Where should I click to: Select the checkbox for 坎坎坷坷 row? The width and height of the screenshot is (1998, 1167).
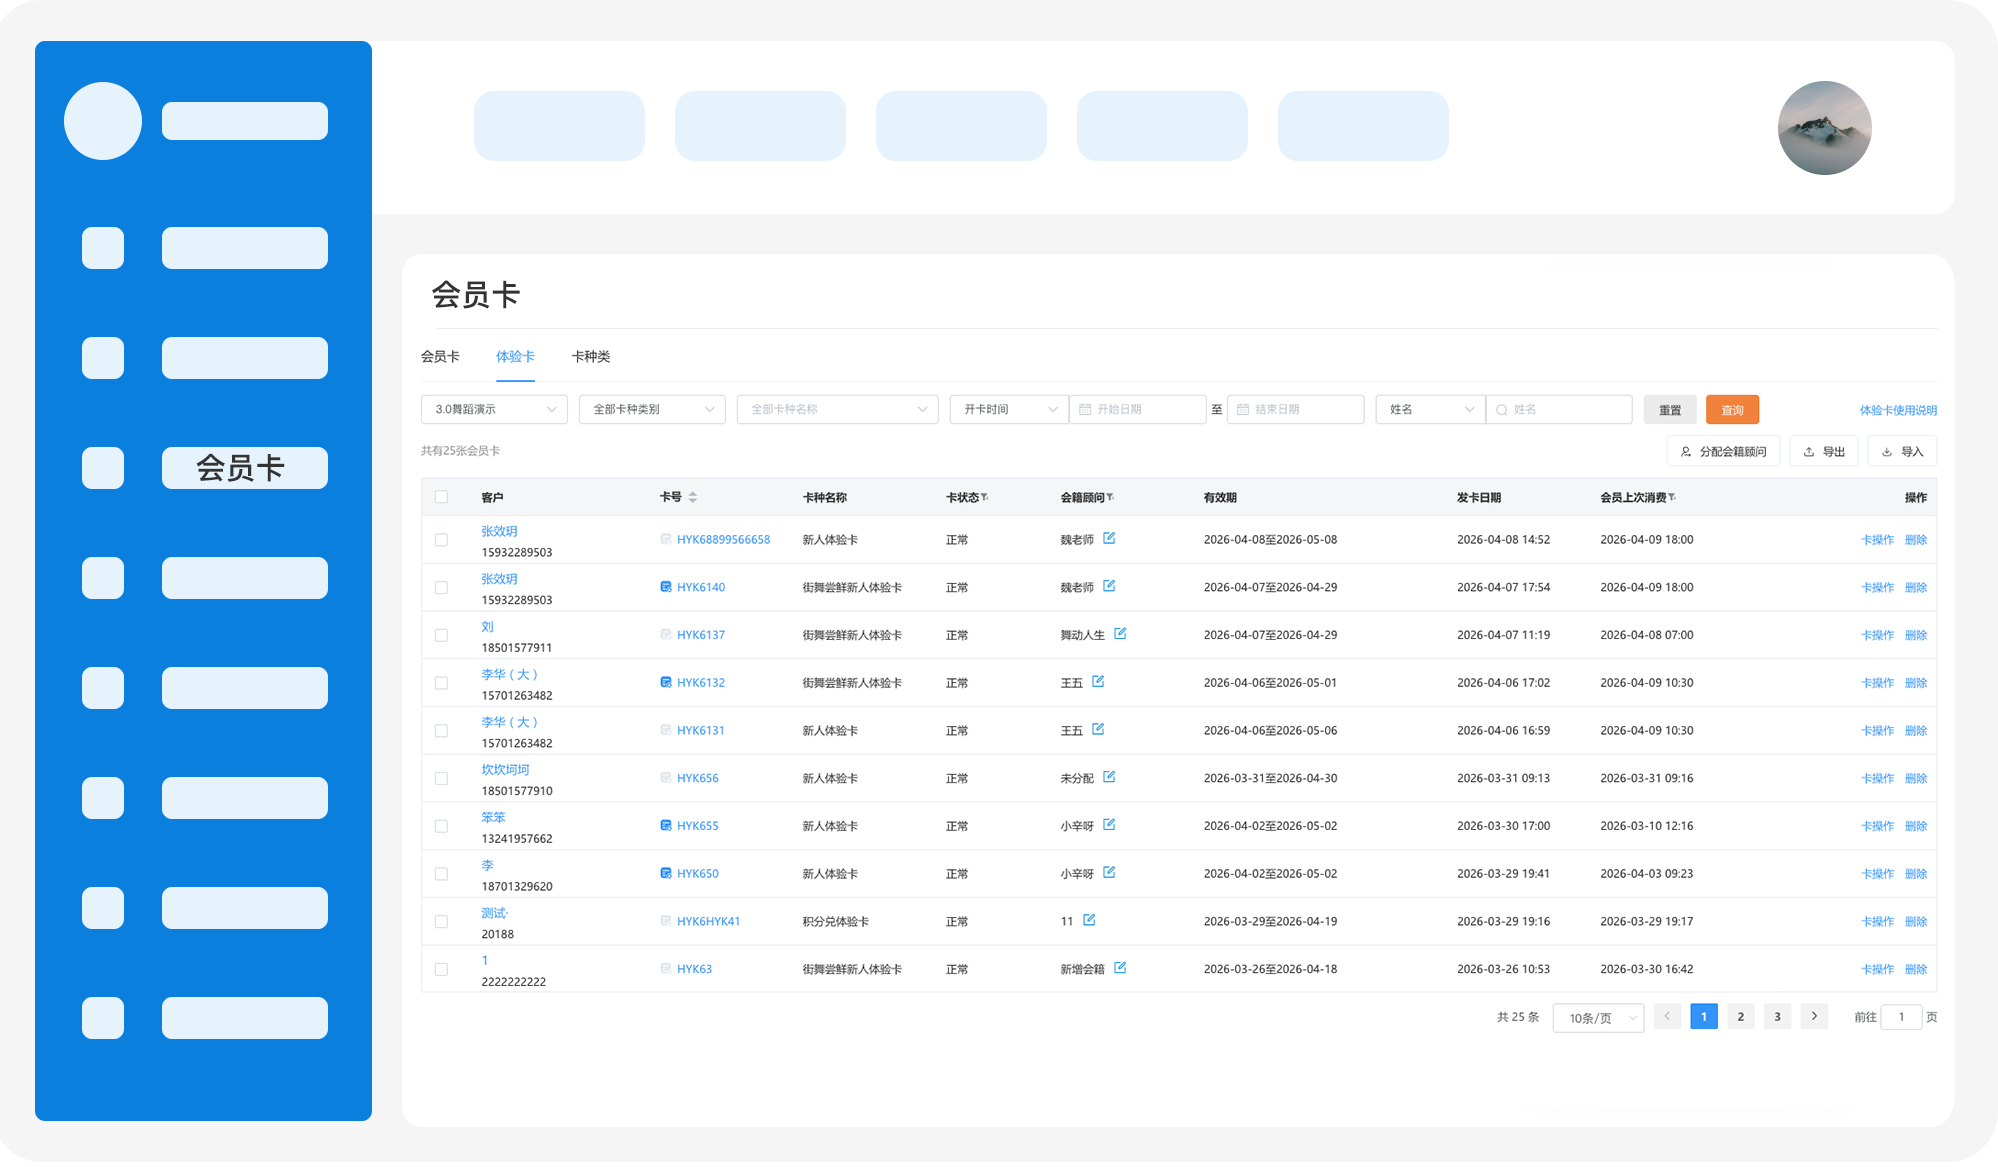pyautogui.click(x=441, y=779)
